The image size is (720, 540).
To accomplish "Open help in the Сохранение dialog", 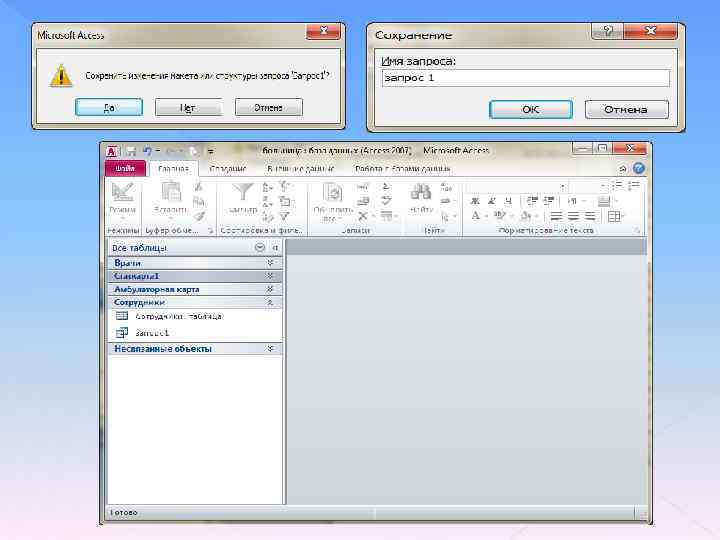I will click(x=608, y=31).
